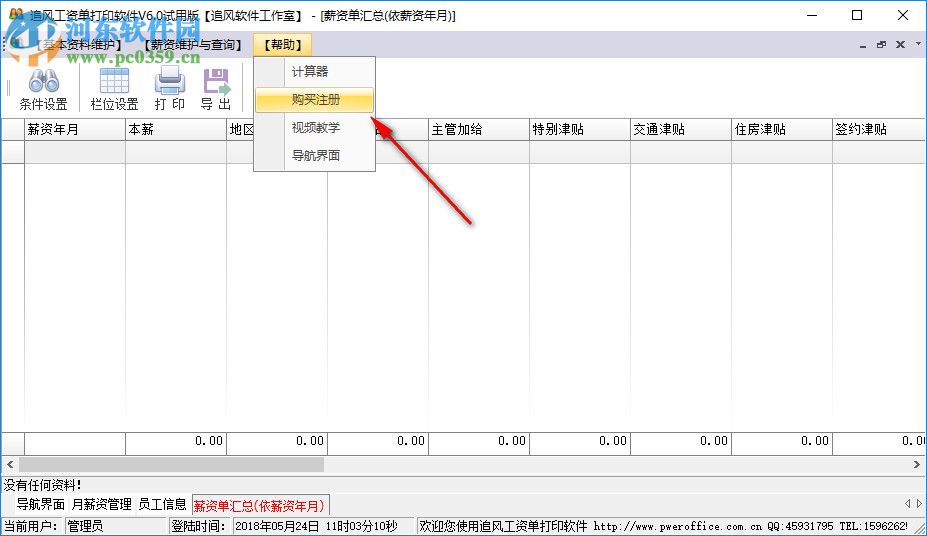Click the horizontal scrollbar thumb
This screenshot has width=927, height=536.
(x=171, y=464)
